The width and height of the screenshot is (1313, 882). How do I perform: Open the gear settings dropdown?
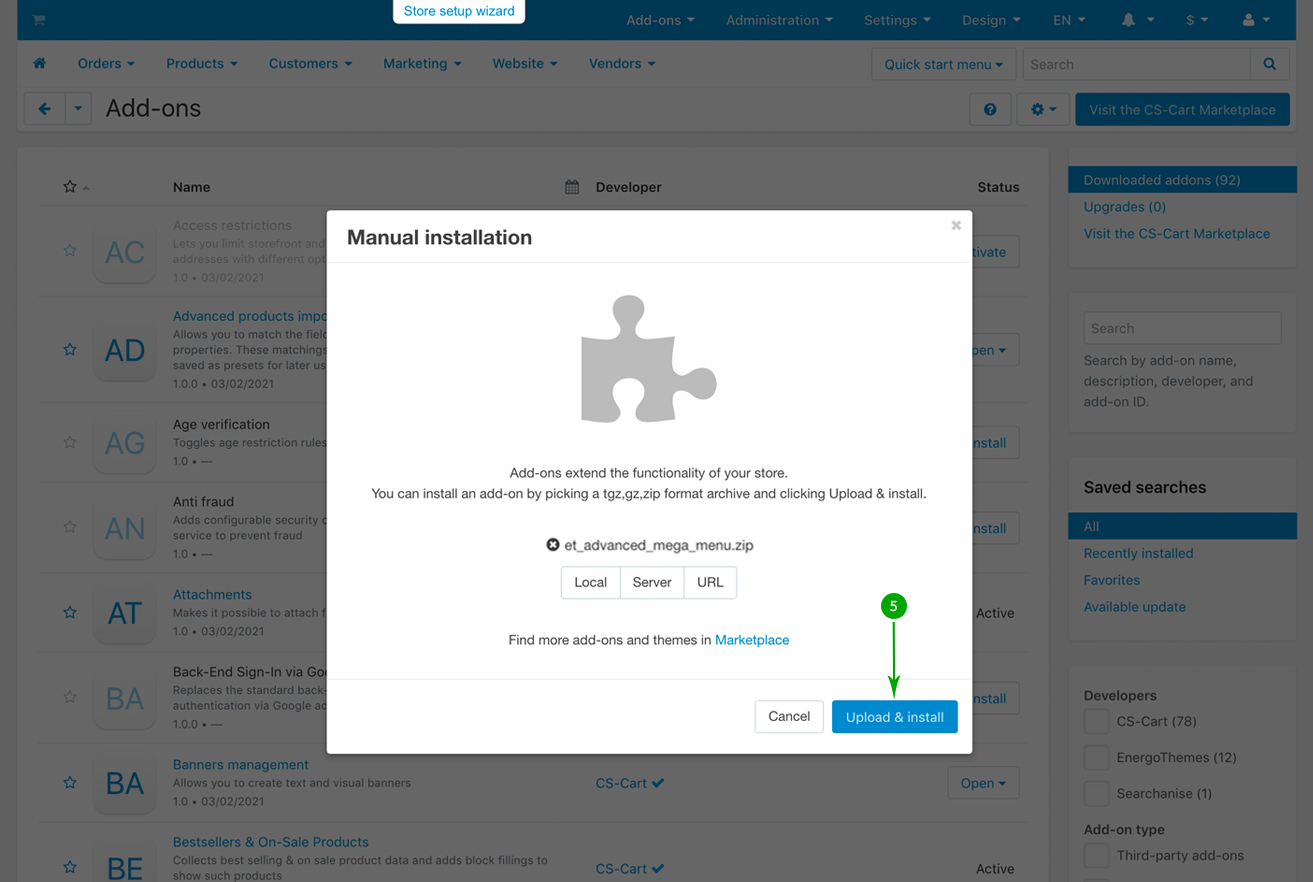[1043, 110]
